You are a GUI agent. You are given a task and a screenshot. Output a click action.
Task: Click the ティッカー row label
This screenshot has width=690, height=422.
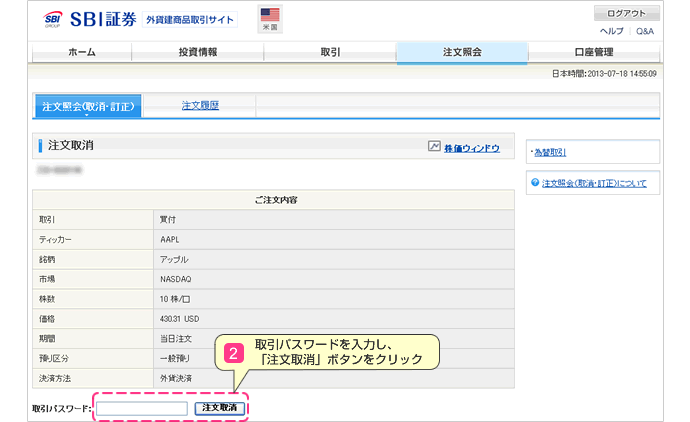[55, 239]
